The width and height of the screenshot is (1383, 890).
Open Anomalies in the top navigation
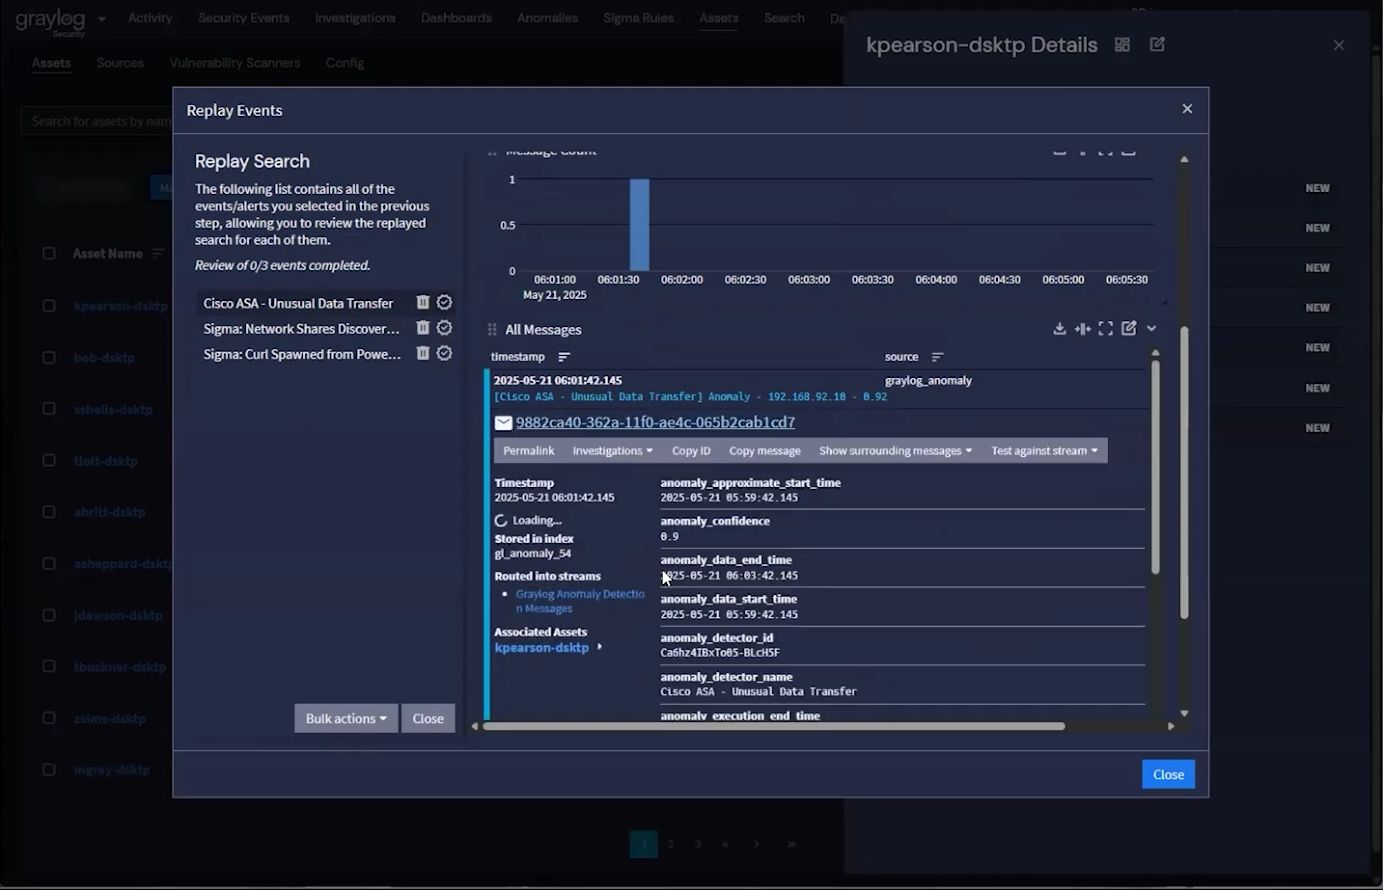coord(548,18)
